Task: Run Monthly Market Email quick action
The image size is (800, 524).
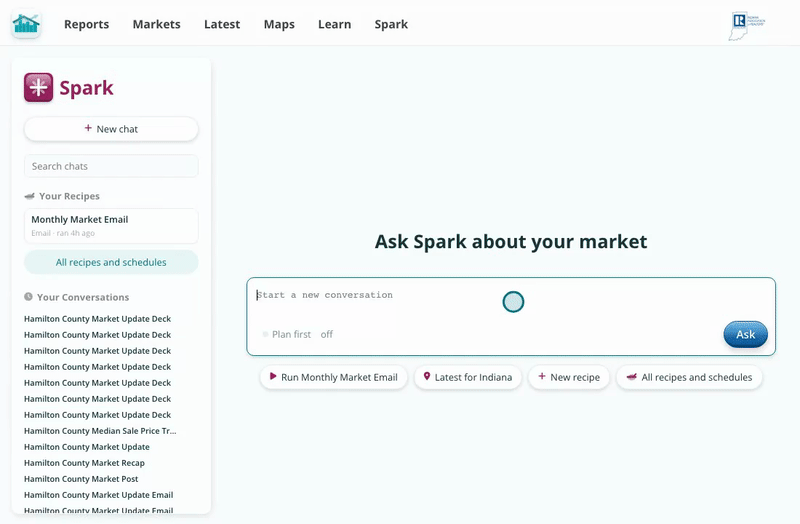Action: (334, 377)
